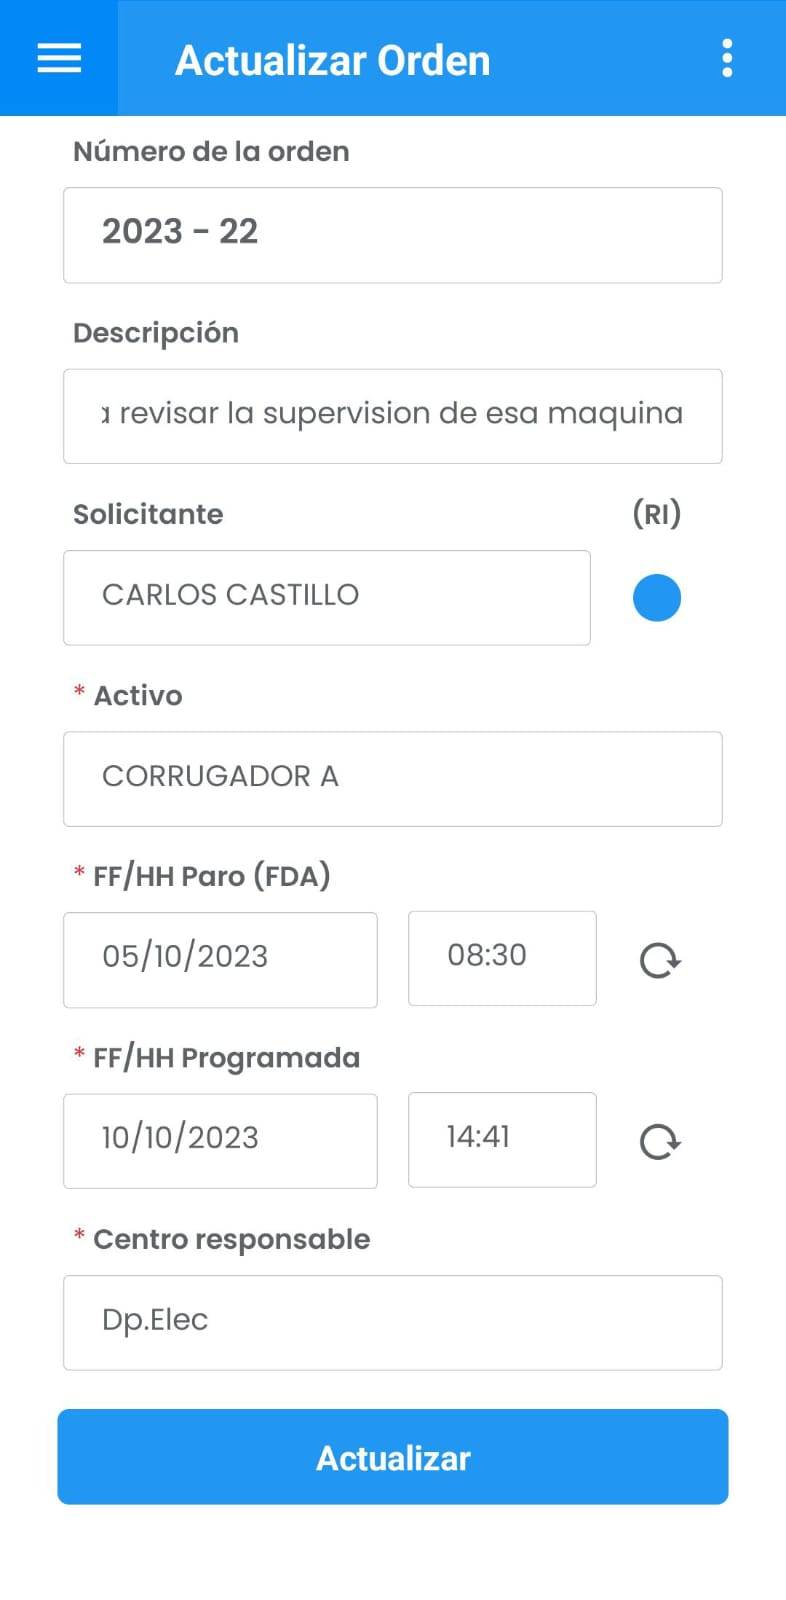
Task: Pick the Paro date 05/10/2023
Action: pos(220,960)
